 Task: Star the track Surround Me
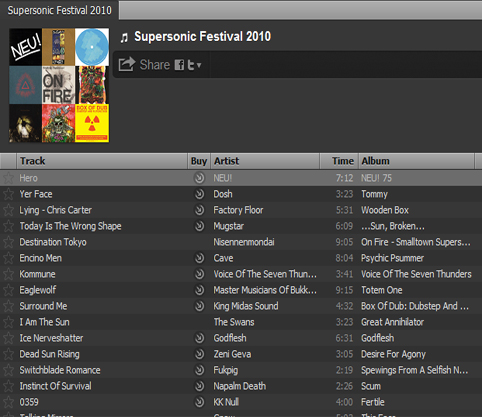coord(8,306)
